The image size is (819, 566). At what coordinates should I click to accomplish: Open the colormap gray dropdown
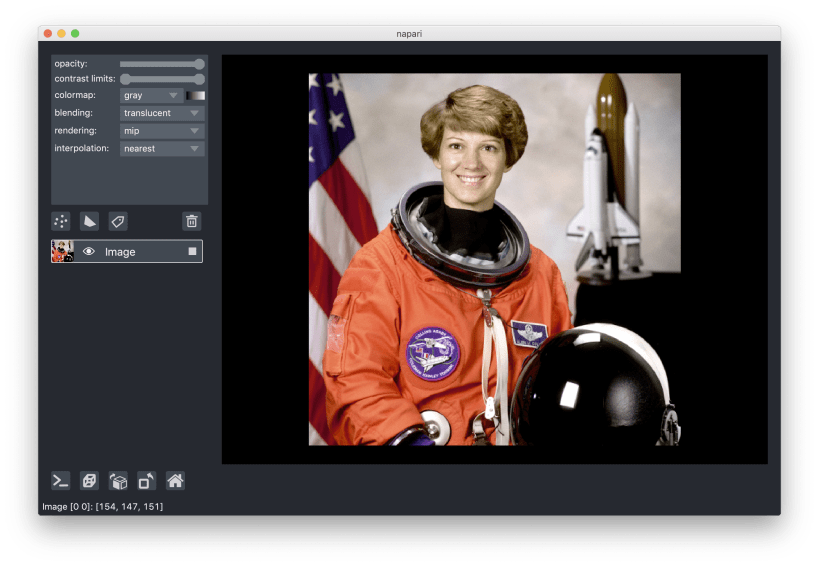coord(151,96)
